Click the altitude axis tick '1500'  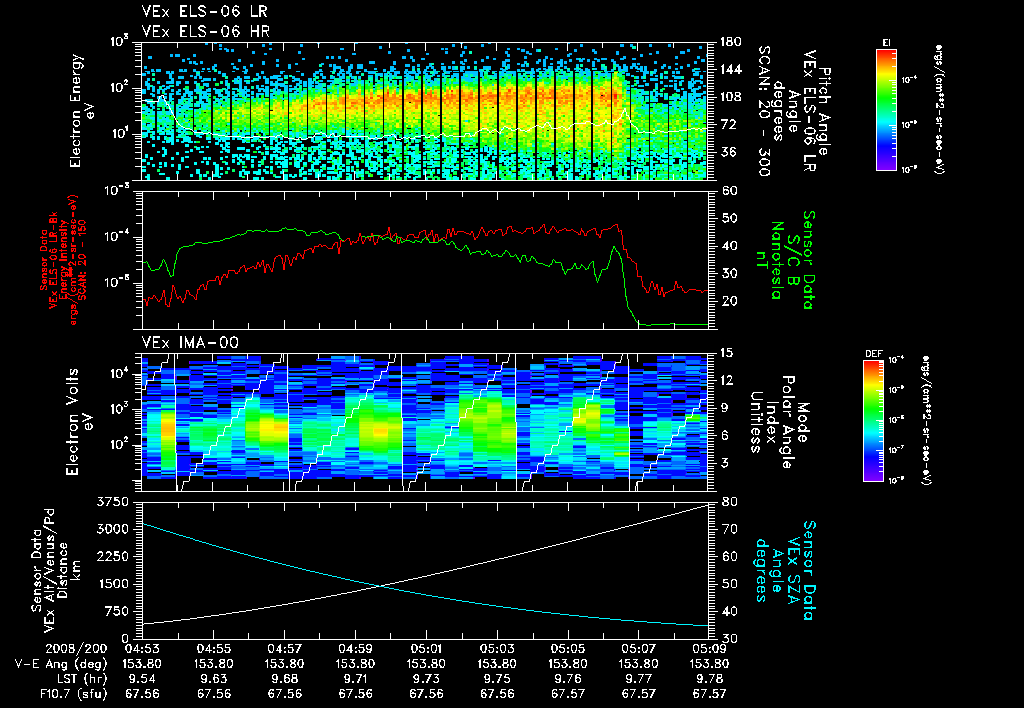coord(112,584)
